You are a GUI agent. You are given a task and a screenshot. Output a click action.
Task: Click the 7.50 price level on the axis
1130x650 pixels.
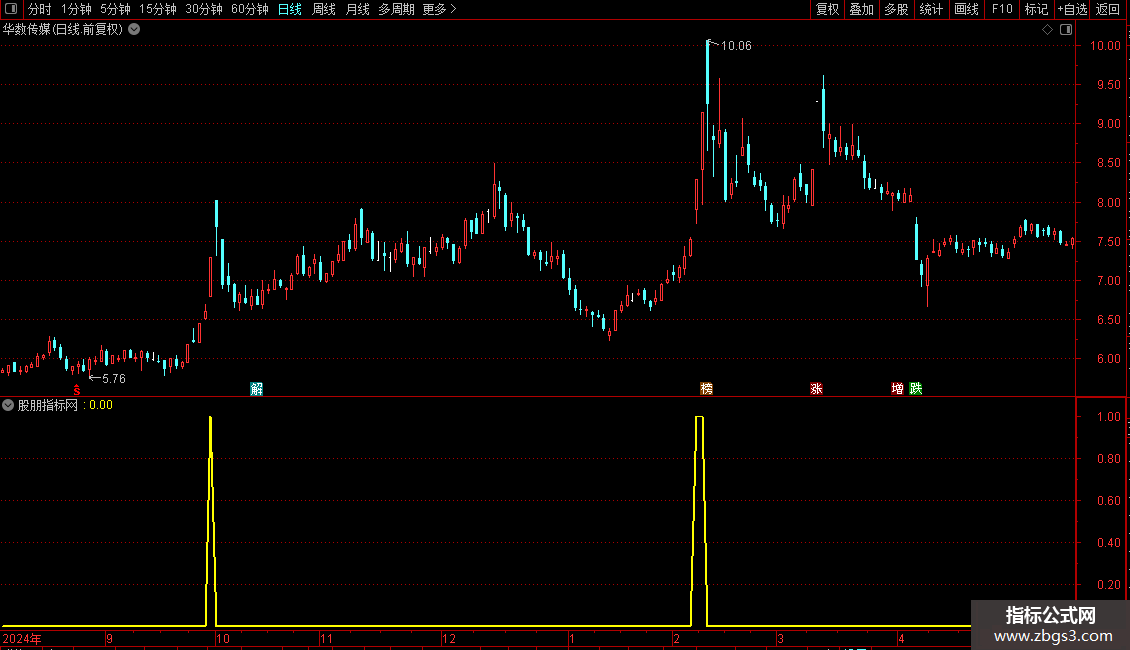tap(1108, 242)
